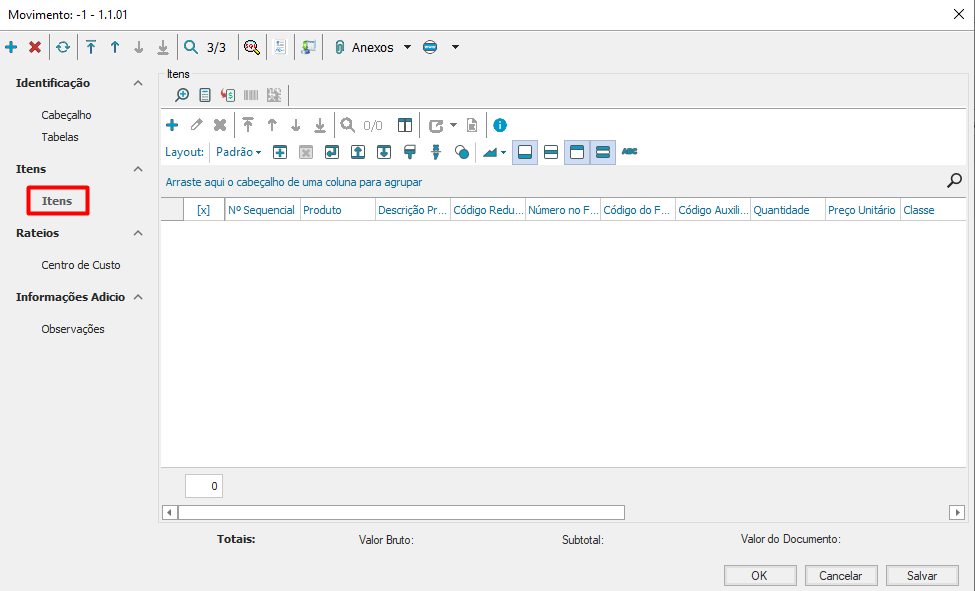Viewport: 975px width, 591px height.
Task: Click the blue plus icon in the Itens toolbar
Action: coord(172,125)
